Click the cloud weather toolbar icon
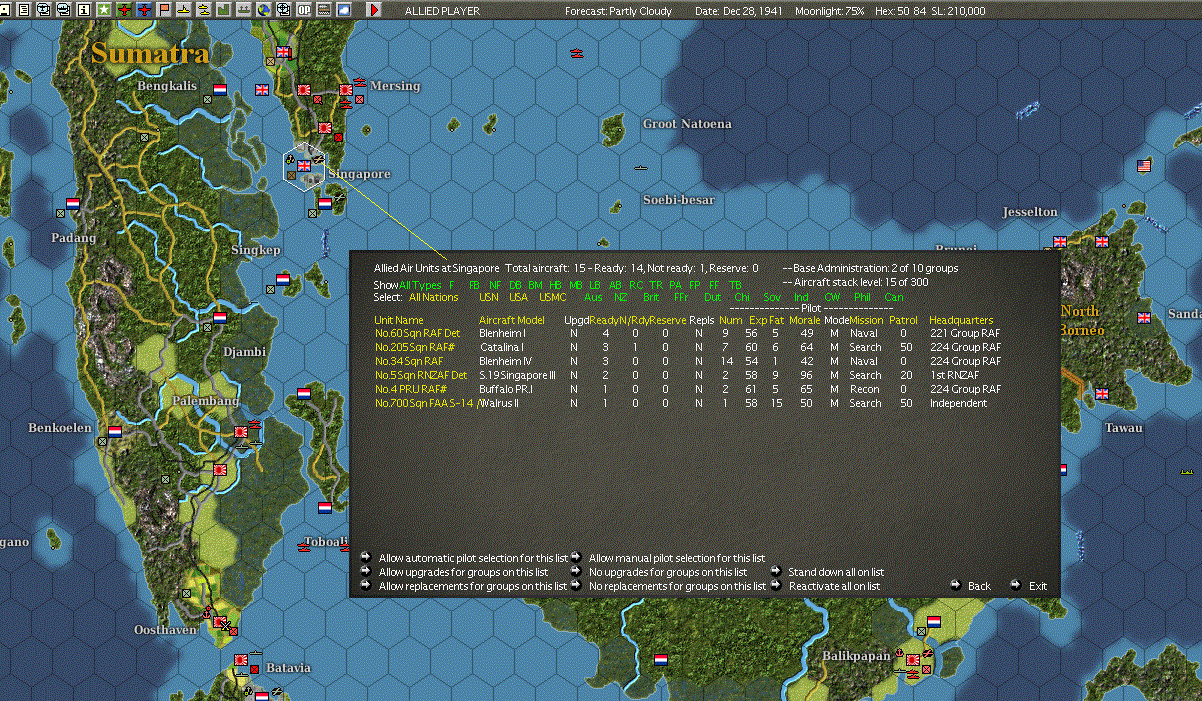Image resolution: width=1202 pixels, height=701 pixels. [x=344, y=10]
